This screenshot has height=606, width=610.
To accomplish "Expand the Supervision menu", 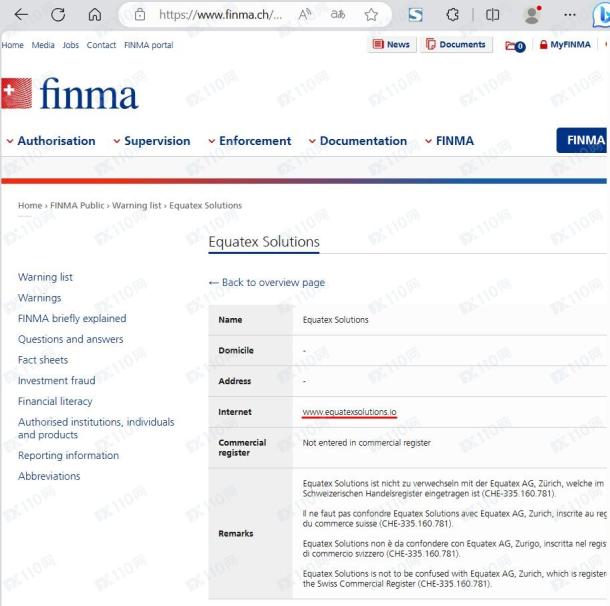I will pyautogui.click(x=152, y=141).
